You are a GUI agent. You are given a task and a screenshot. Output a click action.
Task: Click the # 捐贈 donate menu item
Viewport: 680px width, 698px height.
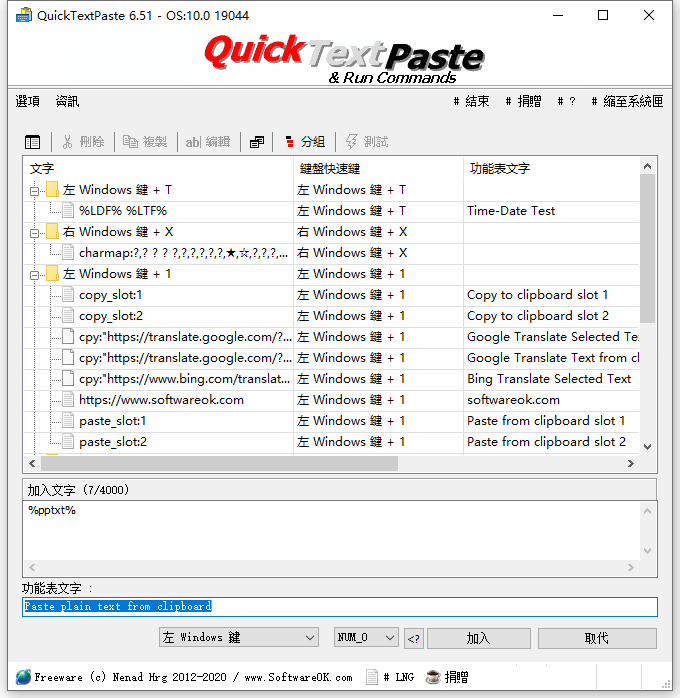(x=523, y=101)
